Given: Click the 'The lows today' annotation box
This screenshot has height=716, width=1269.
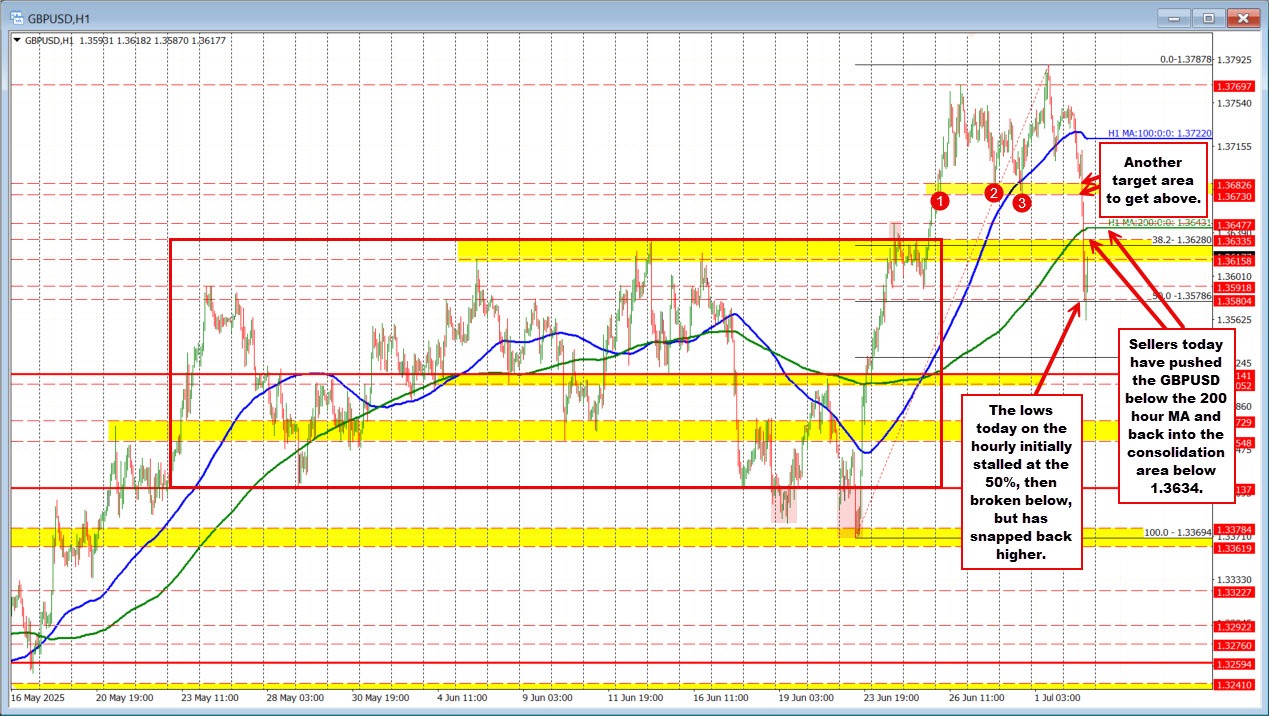Looking at the screenshot, I should 1021,481.
